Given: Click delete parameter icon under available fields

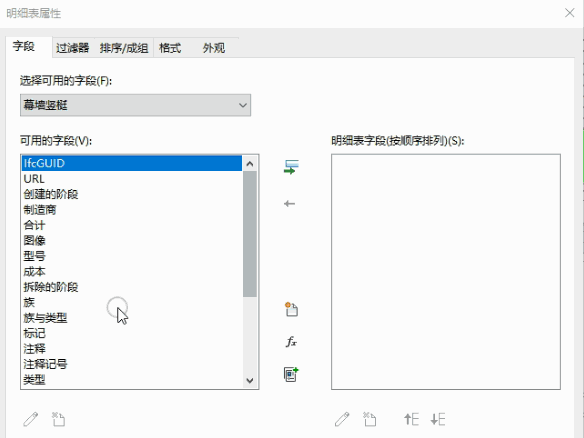Looking at the screenshot, I should click(x=58, y=419).
